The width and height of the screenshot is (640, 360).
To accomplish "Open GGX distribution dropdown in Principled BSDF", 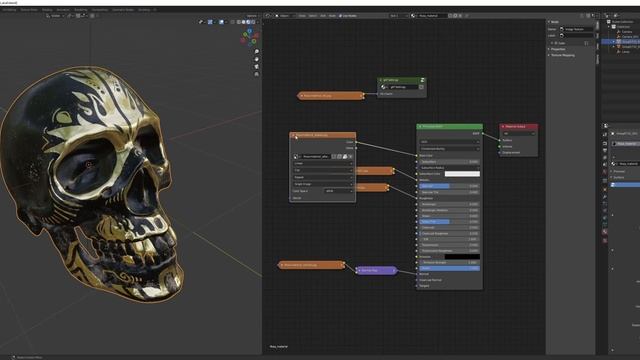I will 449,142.
